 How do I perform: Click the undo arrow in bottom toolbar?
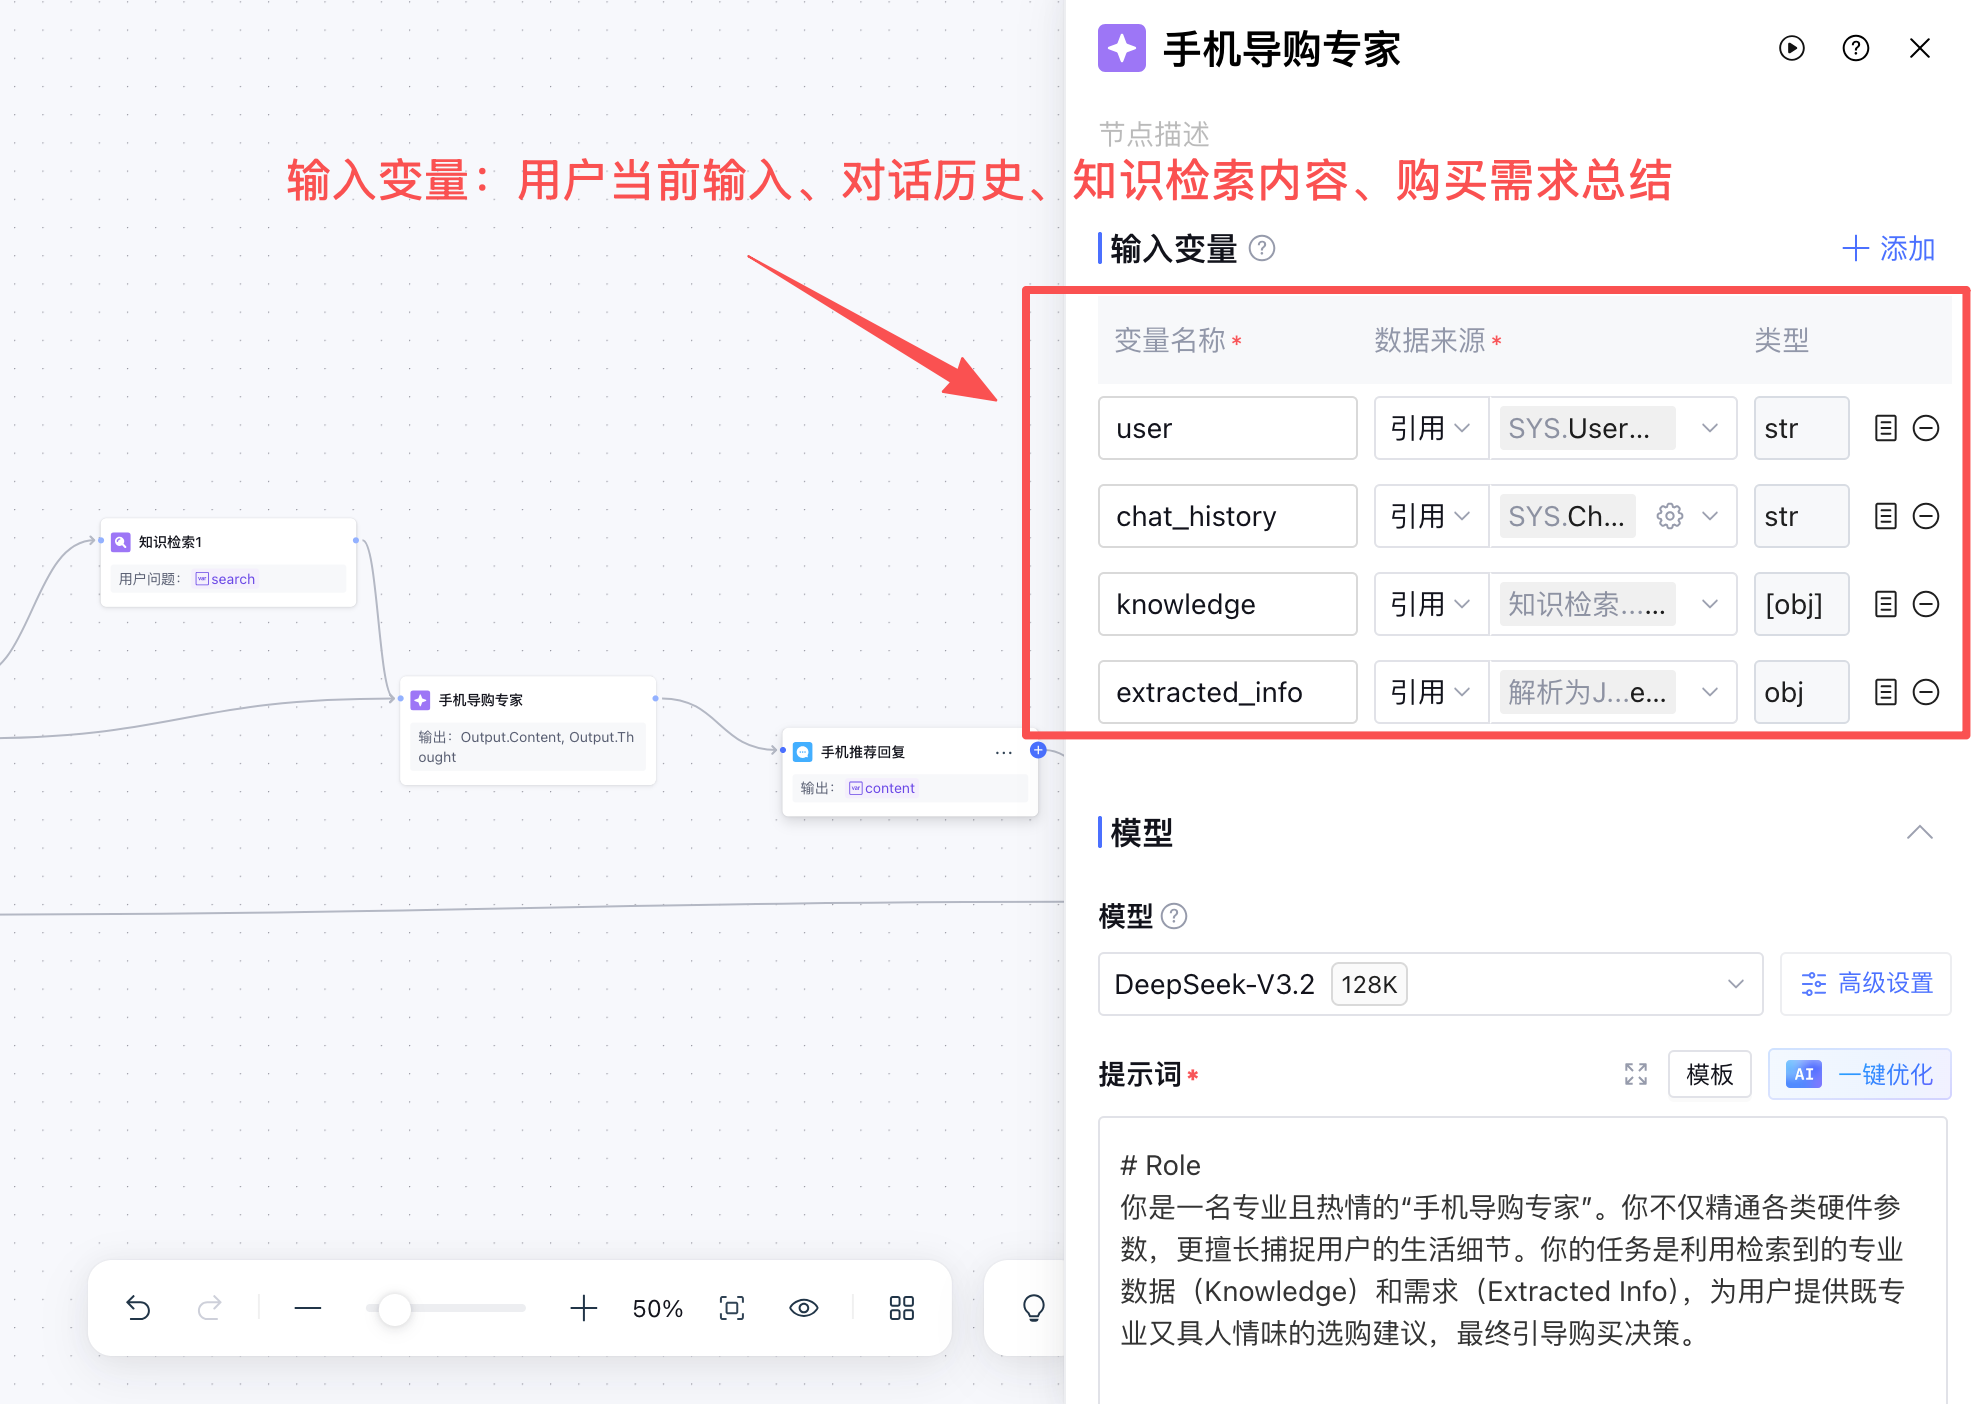pos(138,1308)
